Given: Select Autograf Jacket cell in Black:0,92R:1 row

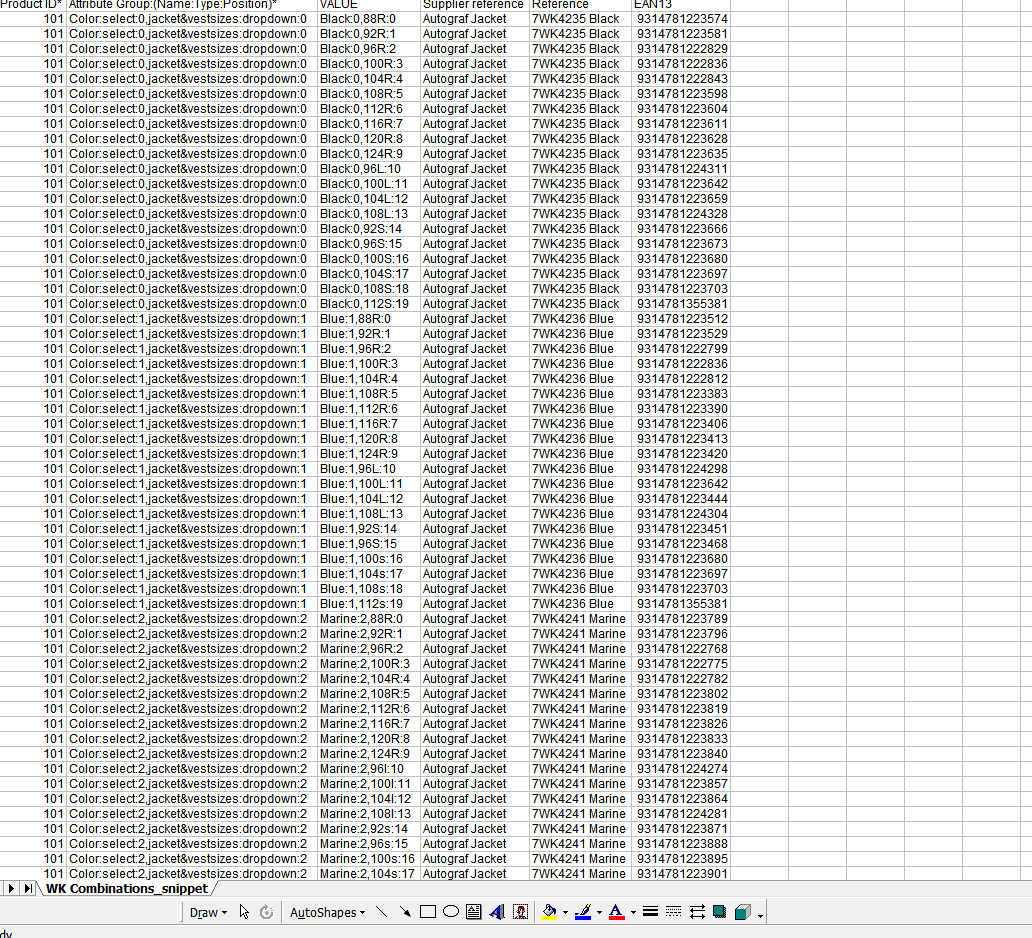Looking at the screenshot, I should pyautogui.click(x=475, y=34).
